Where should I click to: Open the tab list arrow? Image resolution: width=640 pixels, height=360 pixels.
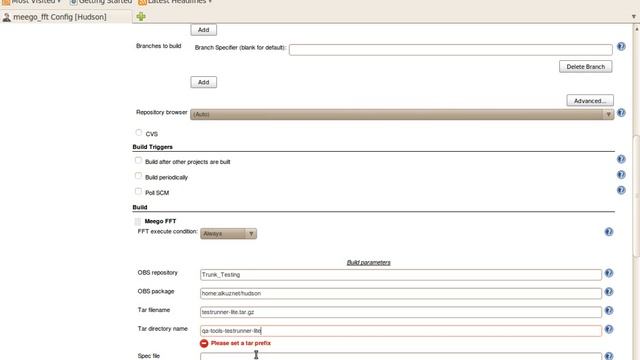click(x=633, y=17)
